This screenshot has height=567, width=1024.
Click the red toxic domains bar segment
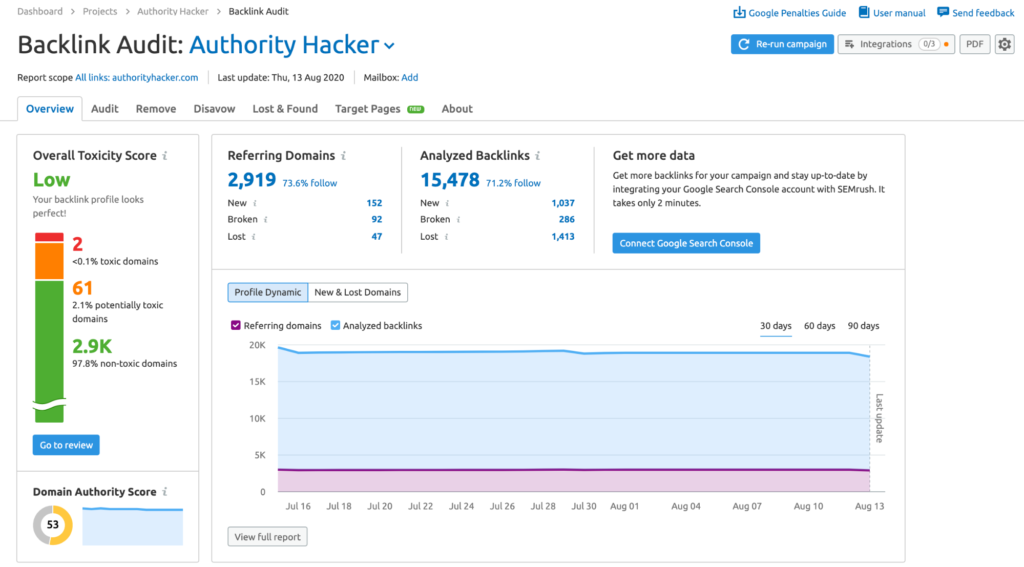(x=49, y=237)
